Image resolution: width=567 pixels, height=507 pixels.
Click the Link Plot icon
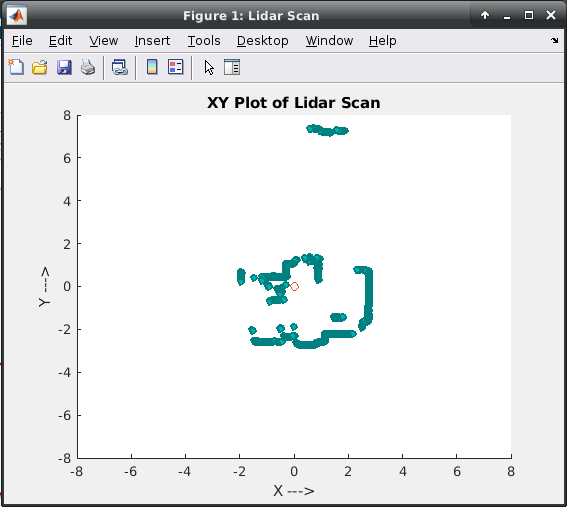(x=120, y=67)
